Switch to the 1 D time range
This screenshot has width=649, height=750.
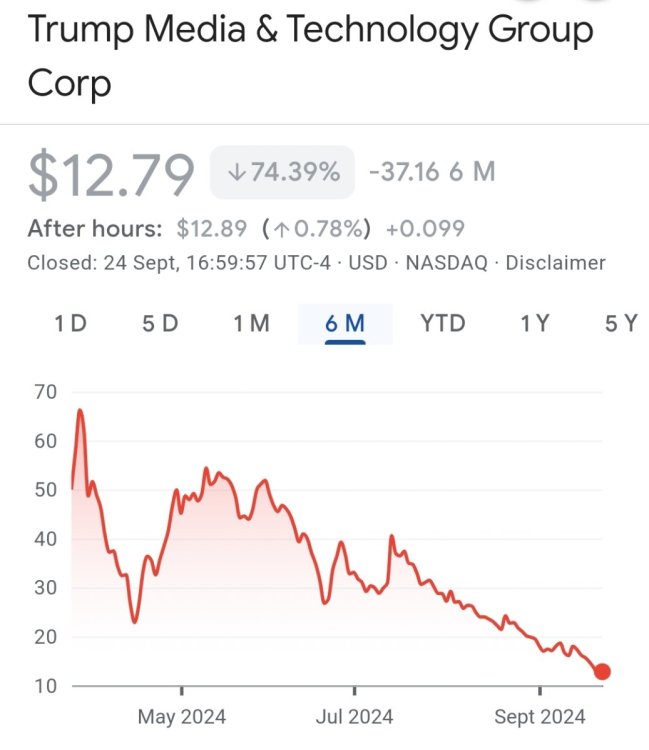[x=70, y=323]
